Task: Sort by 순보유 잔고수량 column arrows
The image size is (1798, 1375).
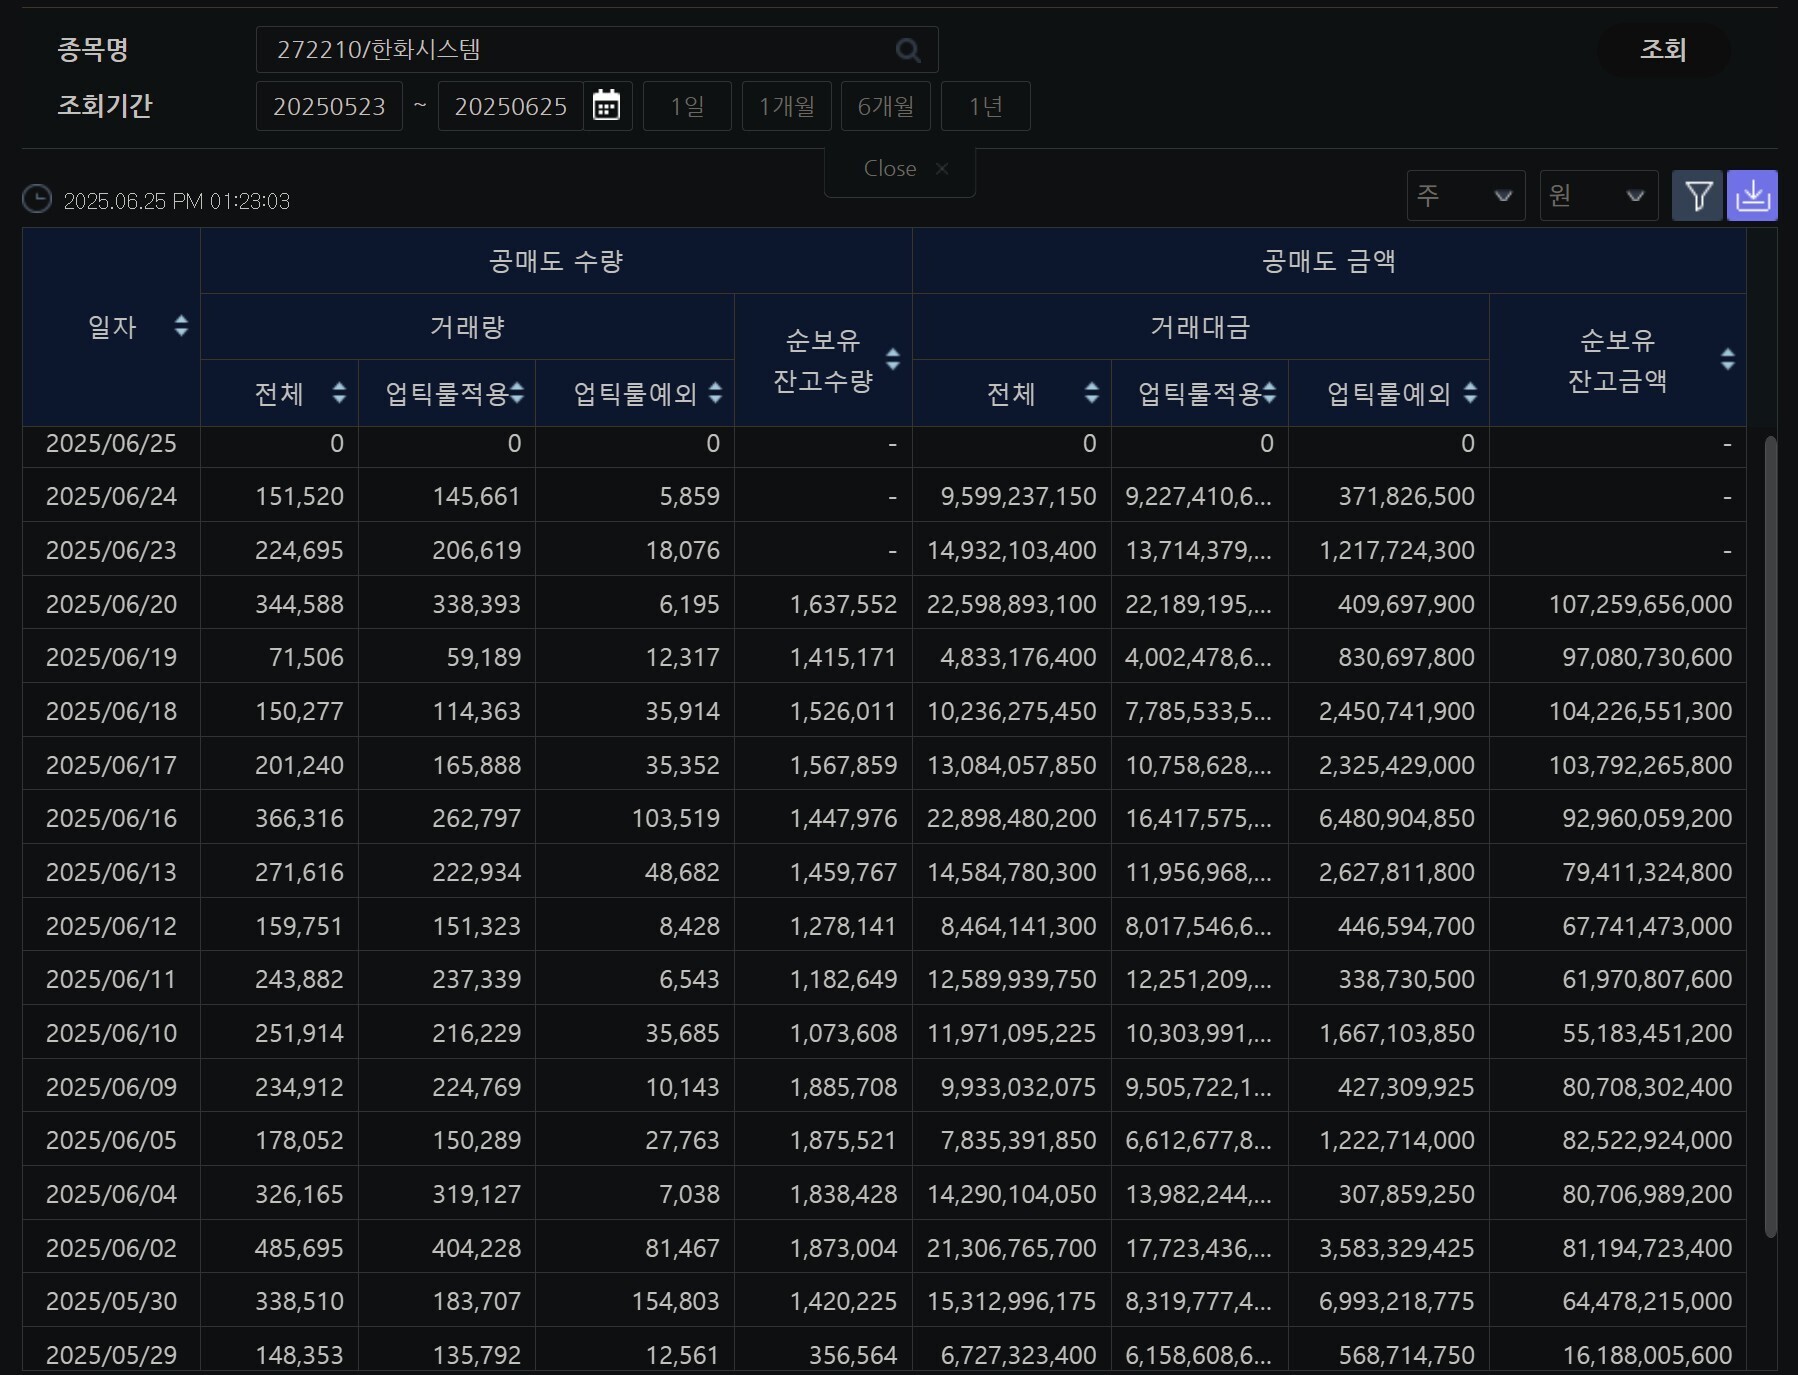Action: 893,359
